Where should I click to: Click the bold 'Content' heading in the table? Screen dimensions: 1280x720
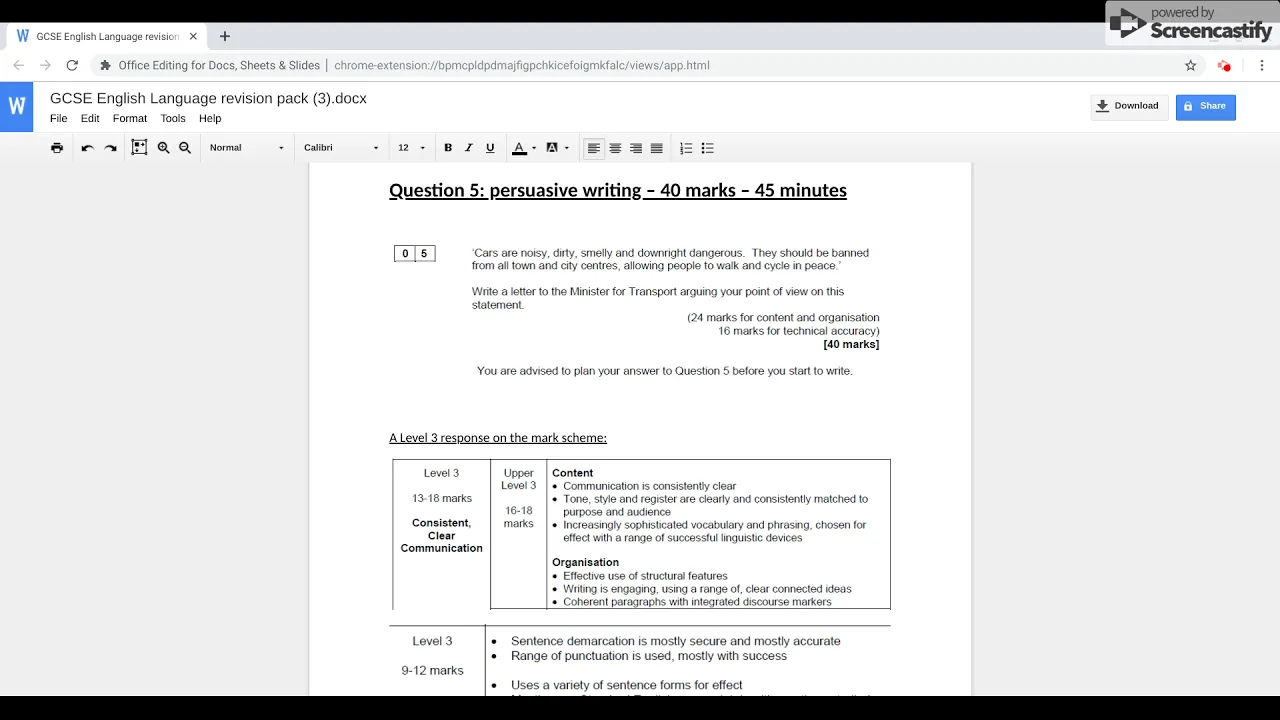click(x=572, y=473)
